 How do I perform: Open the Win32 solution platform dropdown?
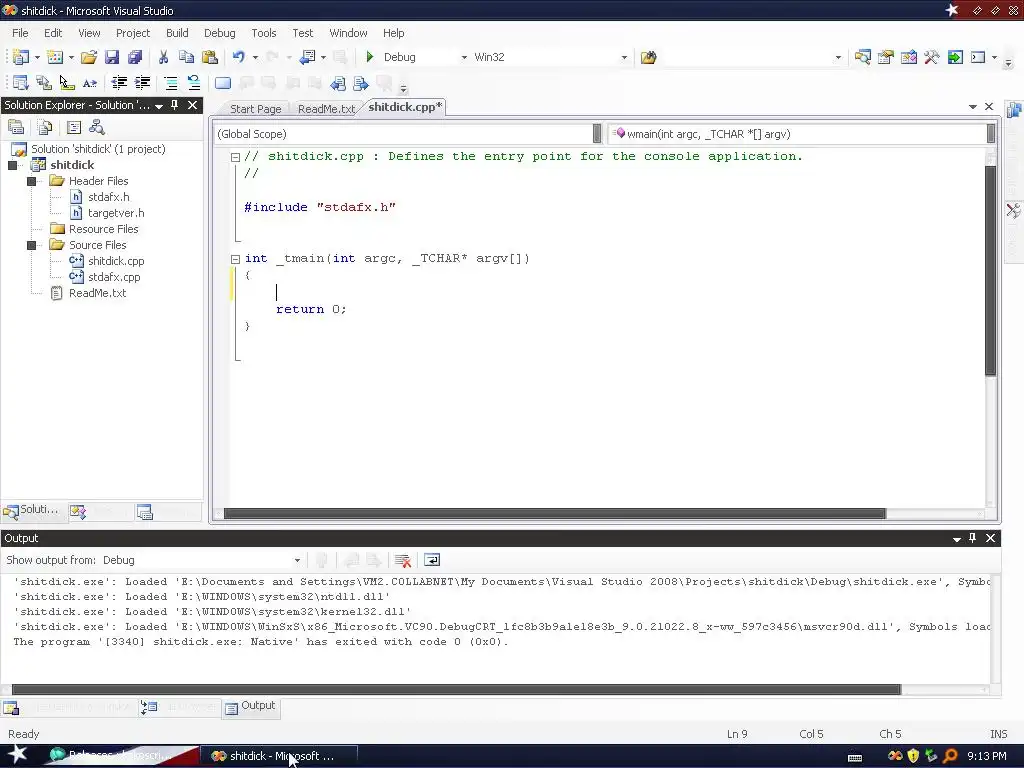point(624,57)
